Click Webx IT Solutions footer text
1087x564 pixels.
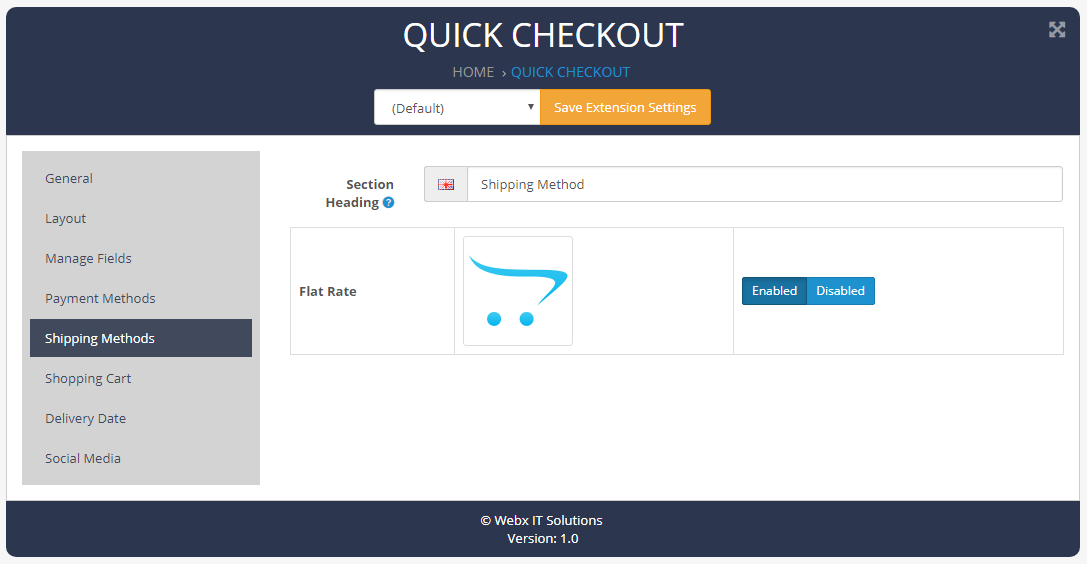[x=542, y=520]
